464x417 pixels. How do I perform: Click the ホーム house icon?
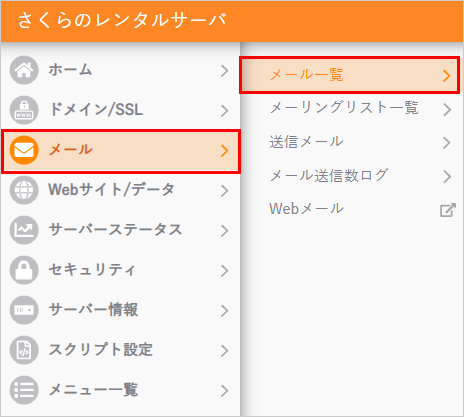[x=24, y=70]
